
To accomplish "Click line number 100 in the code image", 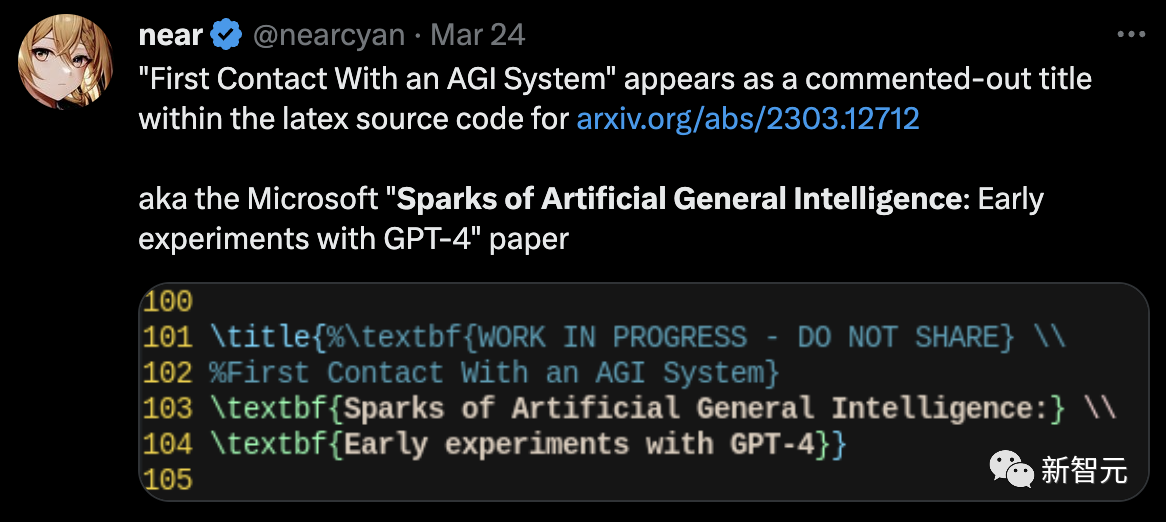I will (x=167, y=301).
